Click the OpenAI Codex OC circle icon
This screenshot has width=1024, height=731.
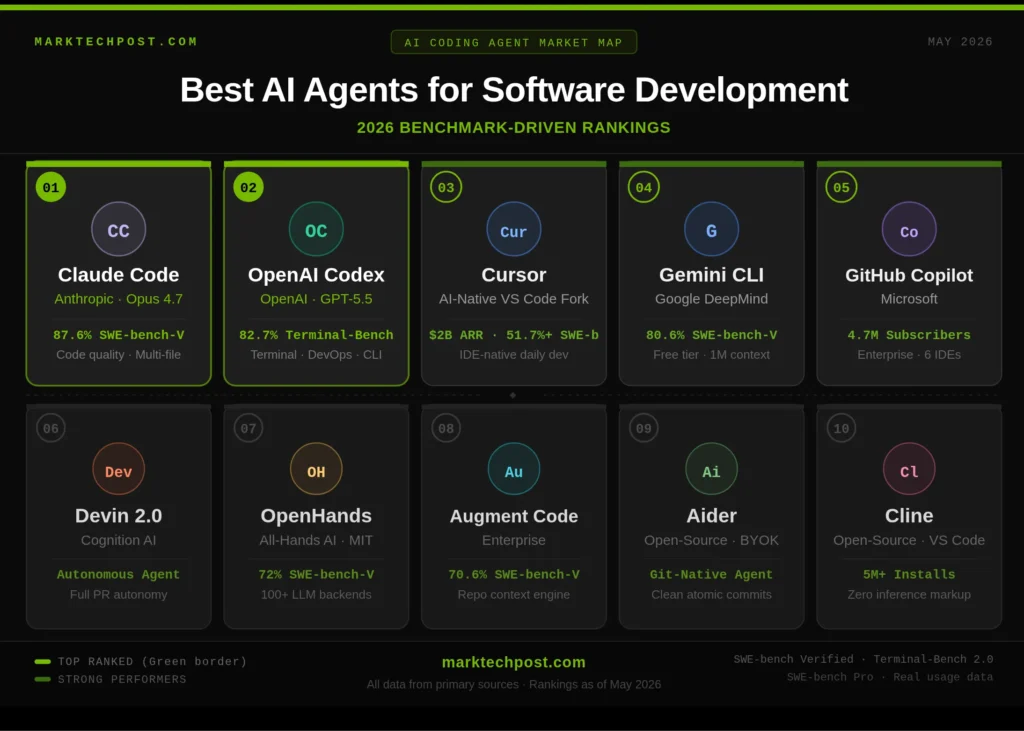click(x=316, y=229)
